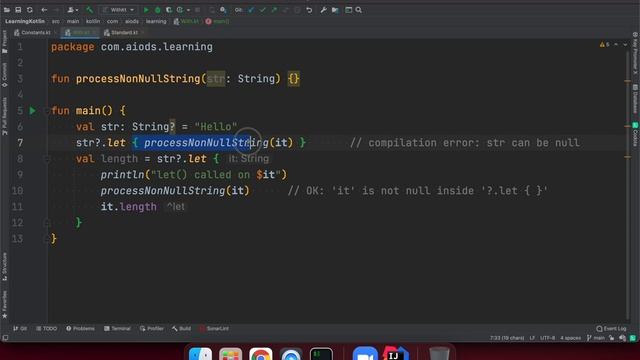Click the cursor position status entry
The width and height of the screenshot is (640, 360).
pos(507,338)
